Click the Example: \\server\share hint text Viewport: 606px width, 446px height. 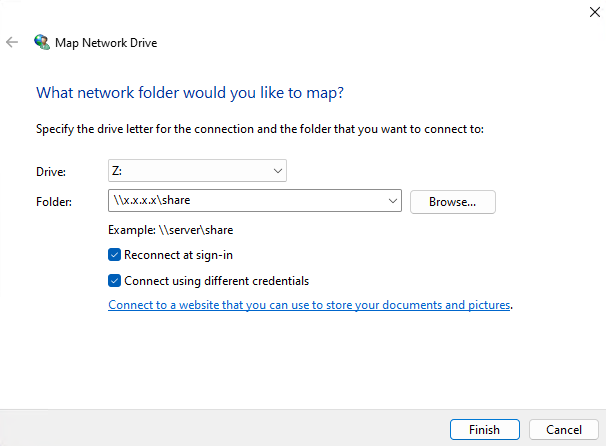pos(170,230)
